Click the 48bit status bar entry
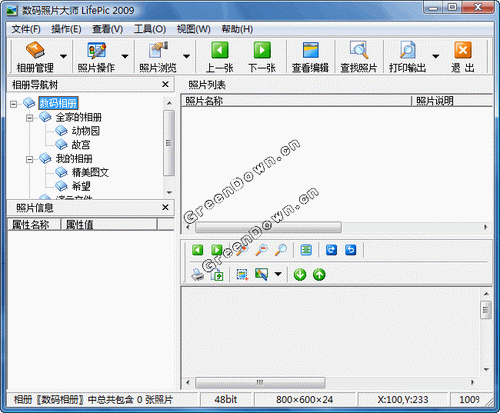Viewport: 500px width, 413px height. [226, 399]
